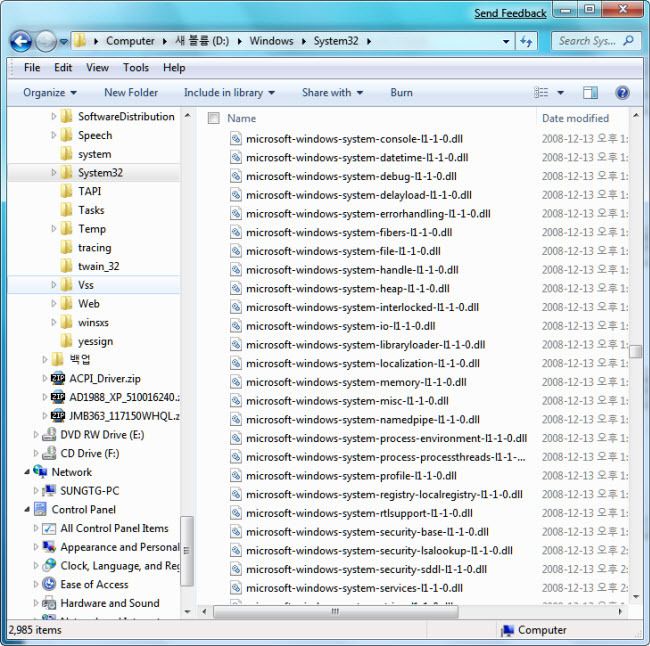The image size is (650, 646).
Task: Click Computer in the address breadcrumb
Action: [130, 41]
